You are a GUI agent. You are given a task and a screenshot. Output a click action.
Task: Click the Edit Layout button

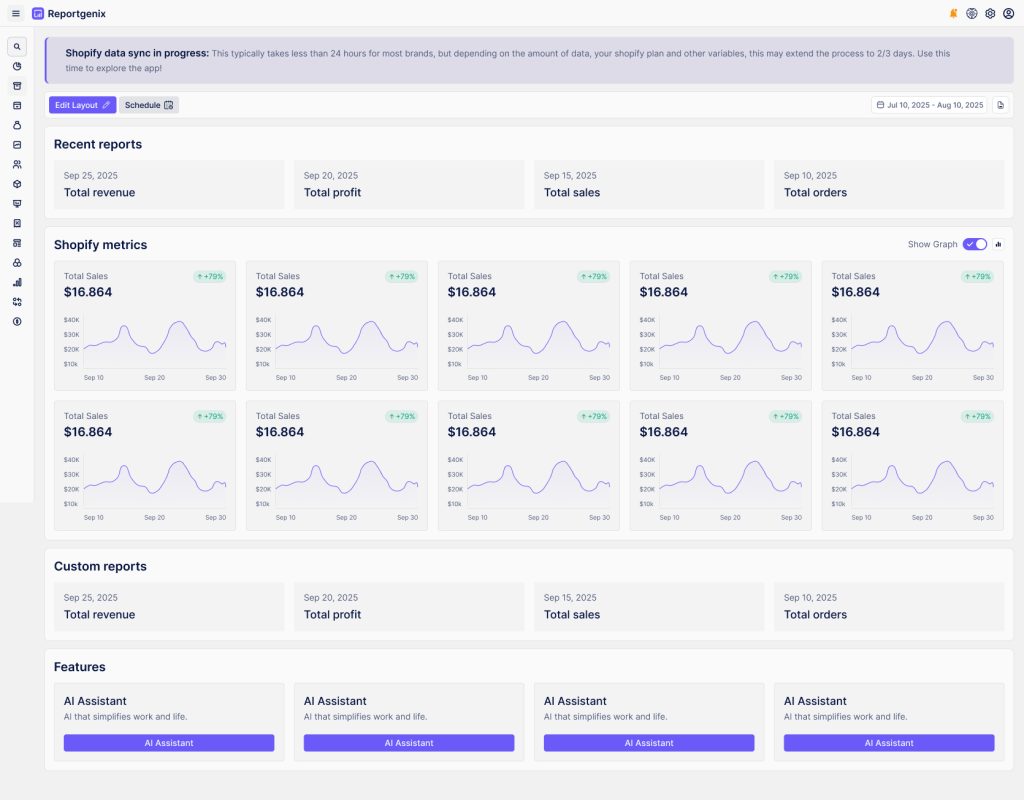82,105
